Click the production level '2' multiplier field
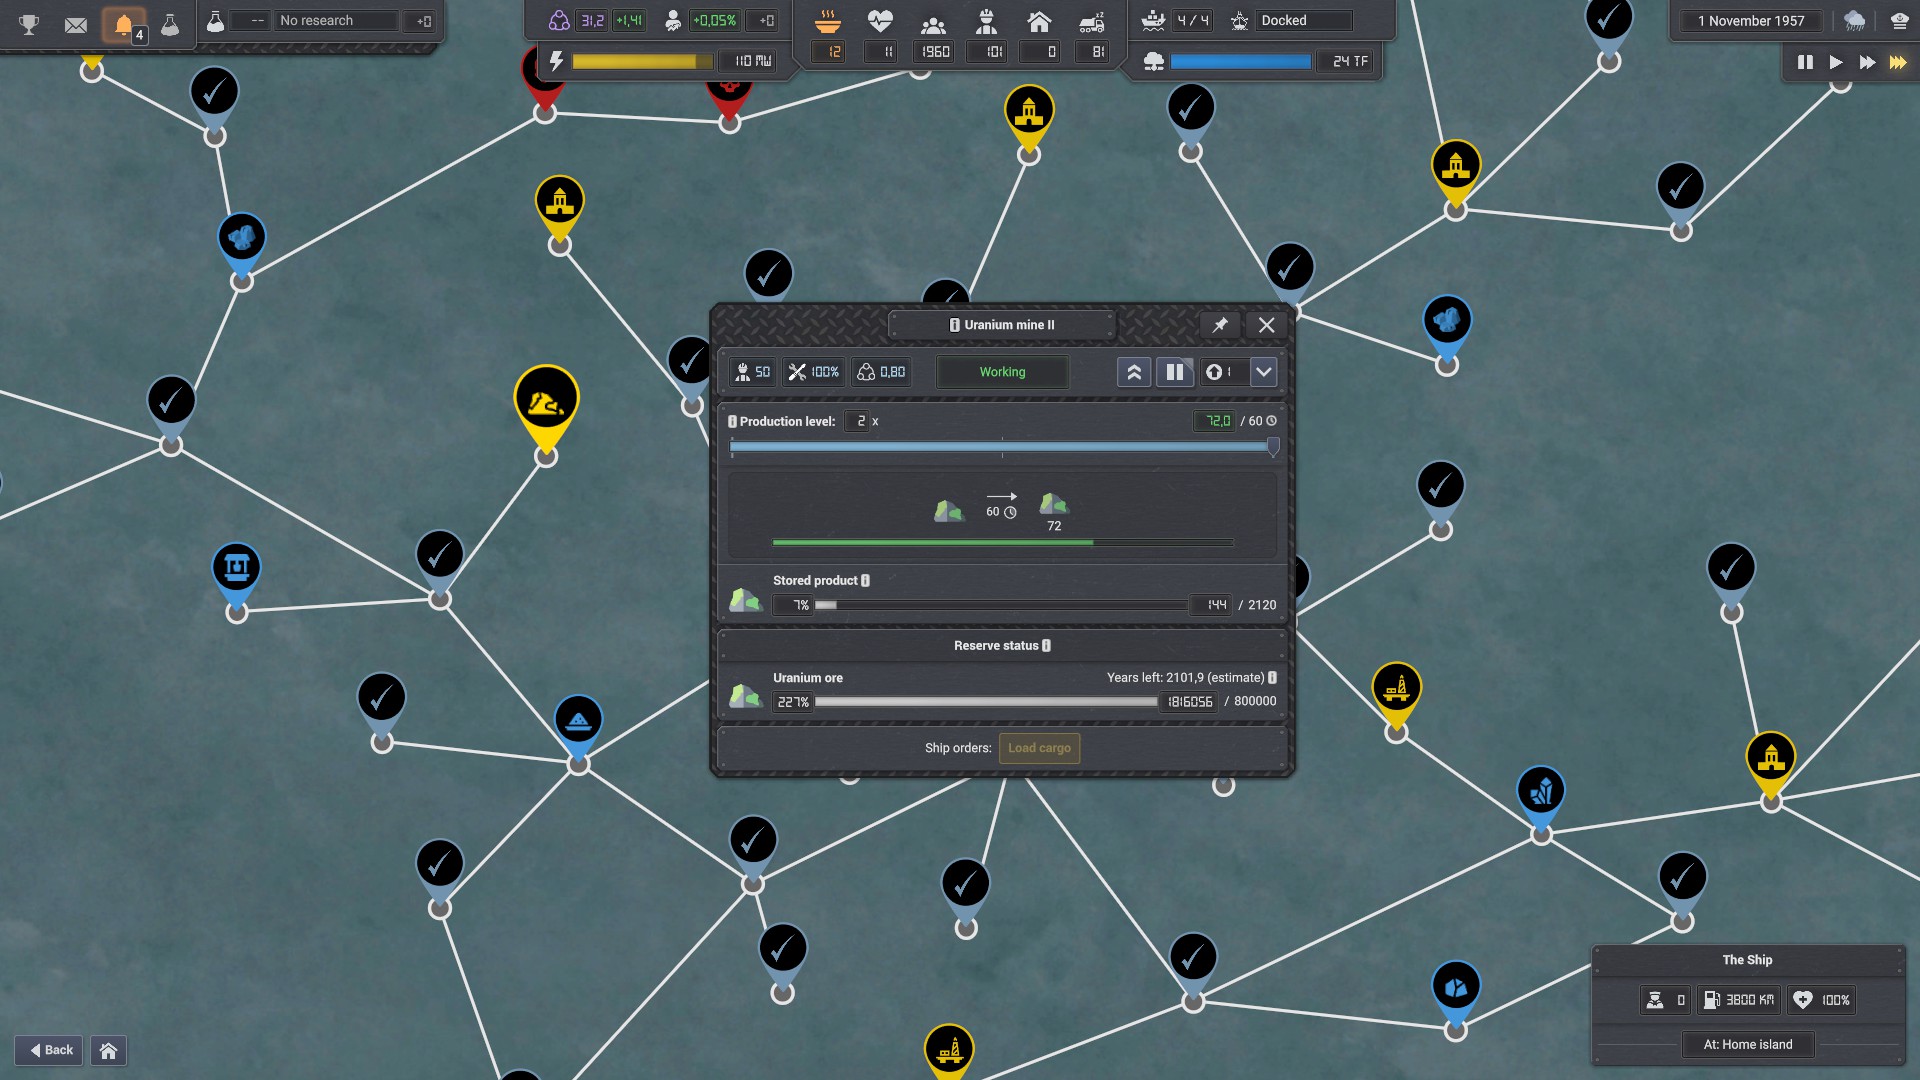The width and height of the screenshot is (1920, 1080). pos(857,421)
